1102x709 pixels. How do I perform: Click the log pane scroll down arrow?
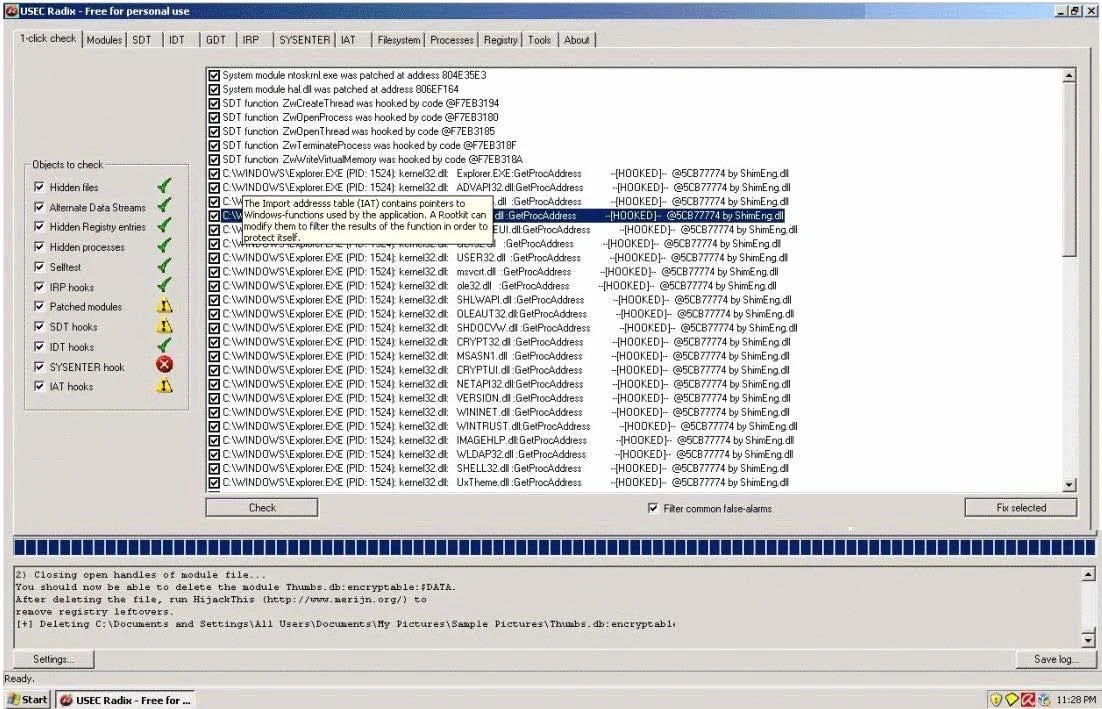point(1088,639)
